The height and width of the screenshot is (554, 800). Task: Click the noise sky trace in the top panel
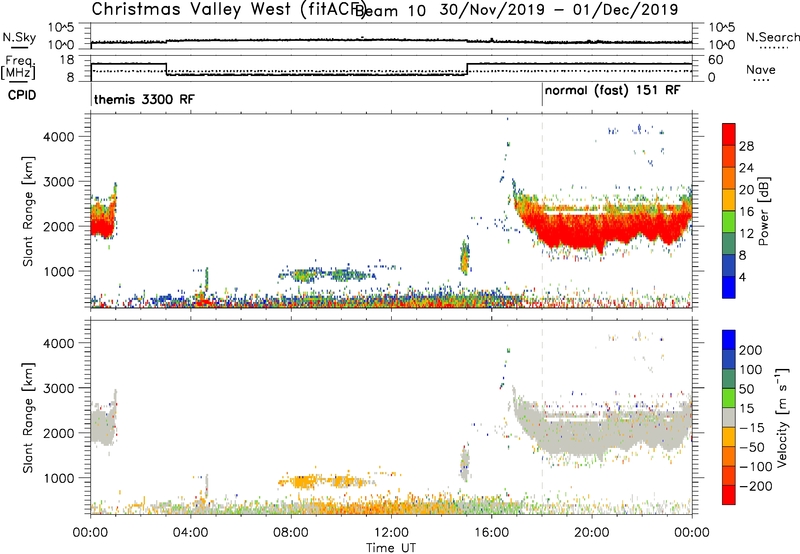pos(391,40)
